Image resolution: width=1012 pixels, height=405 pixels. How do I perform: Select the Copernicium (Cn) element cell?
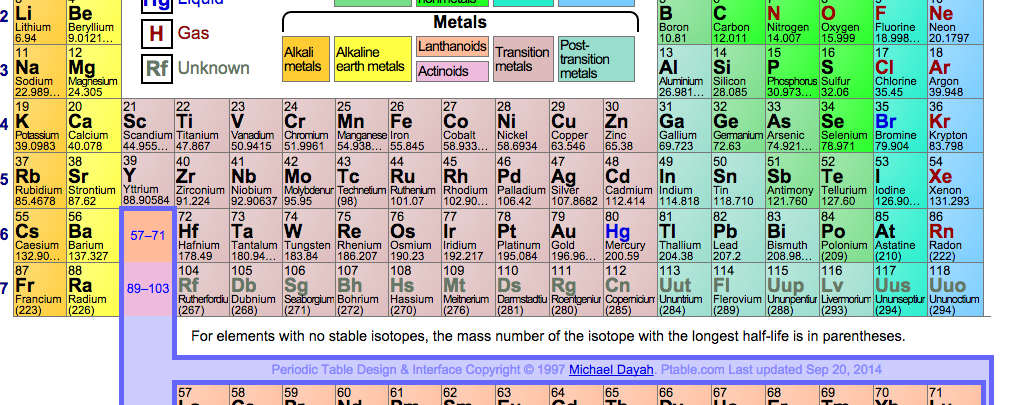coord(631,290)
